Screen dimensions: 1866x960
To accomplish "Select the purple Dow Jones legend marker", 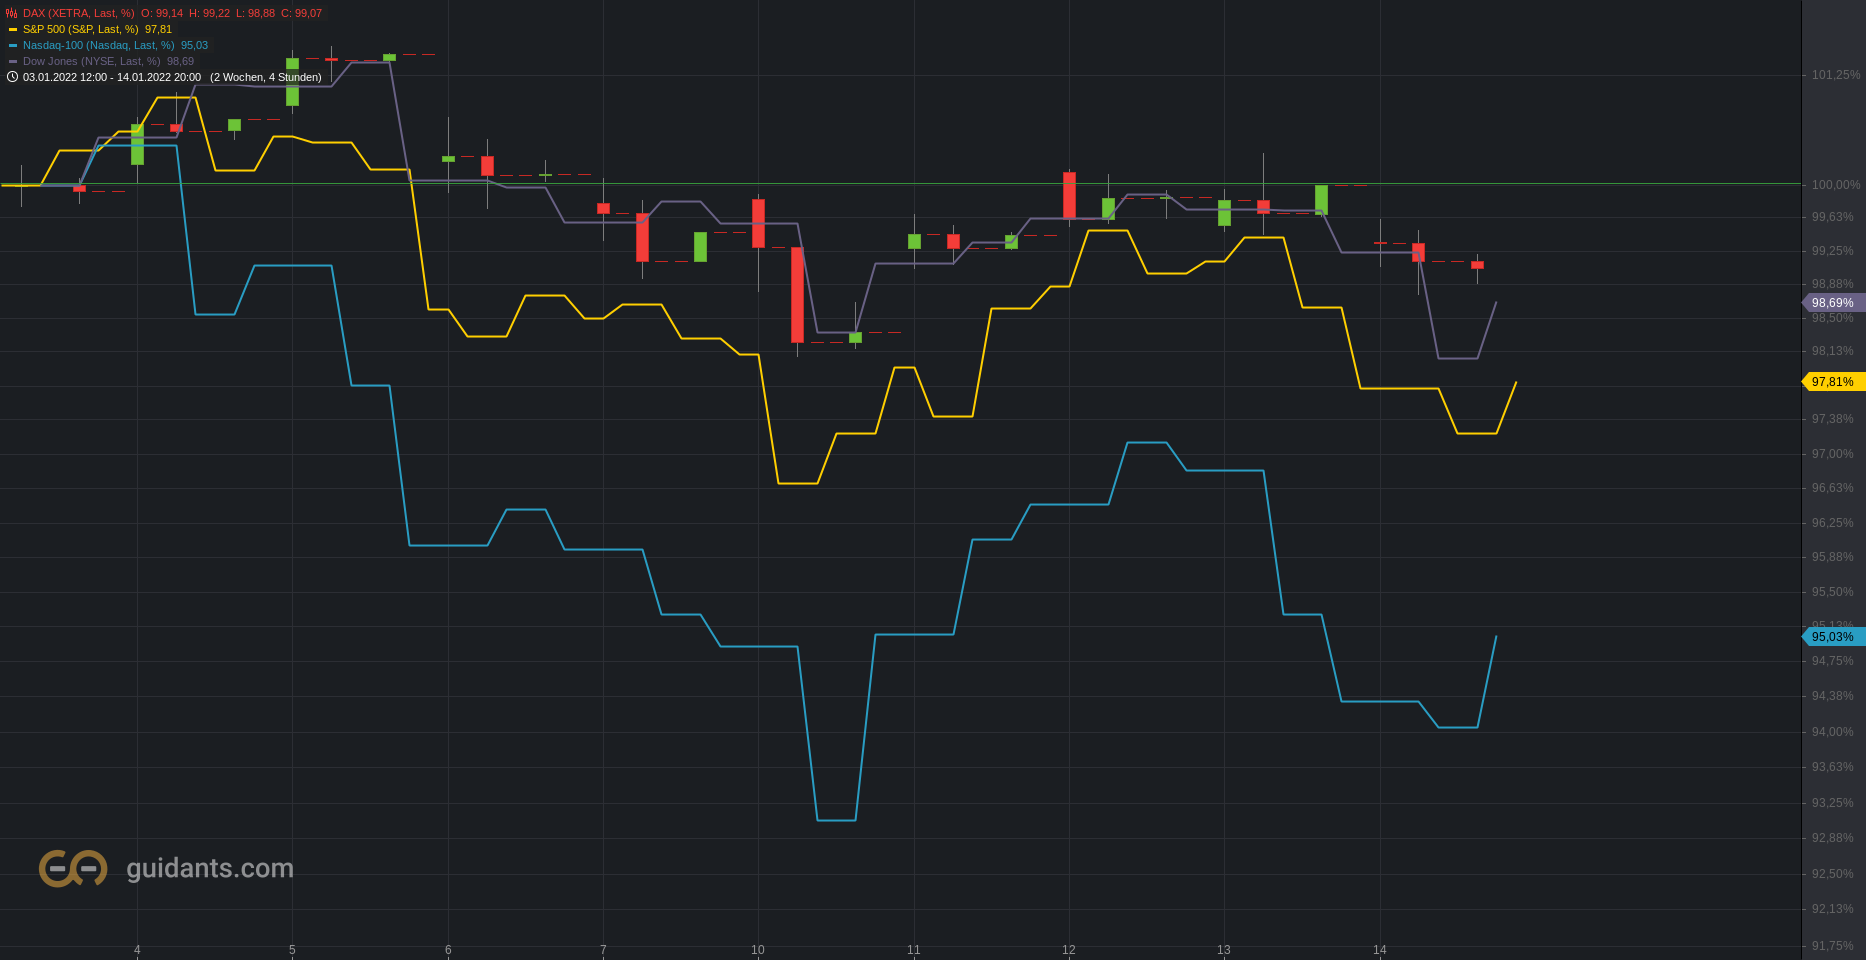I will coord(13,61).
